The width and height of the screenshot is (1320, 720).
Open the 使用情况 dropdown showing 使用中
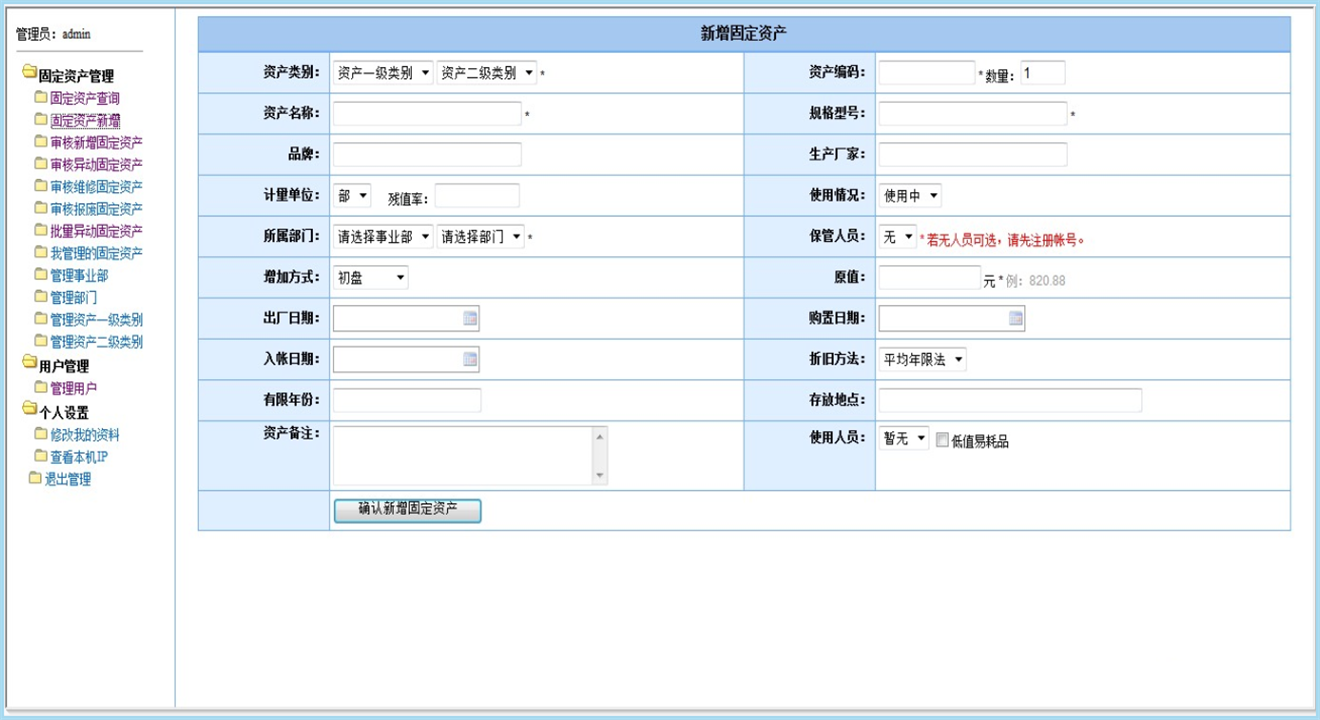pos(909,196)
